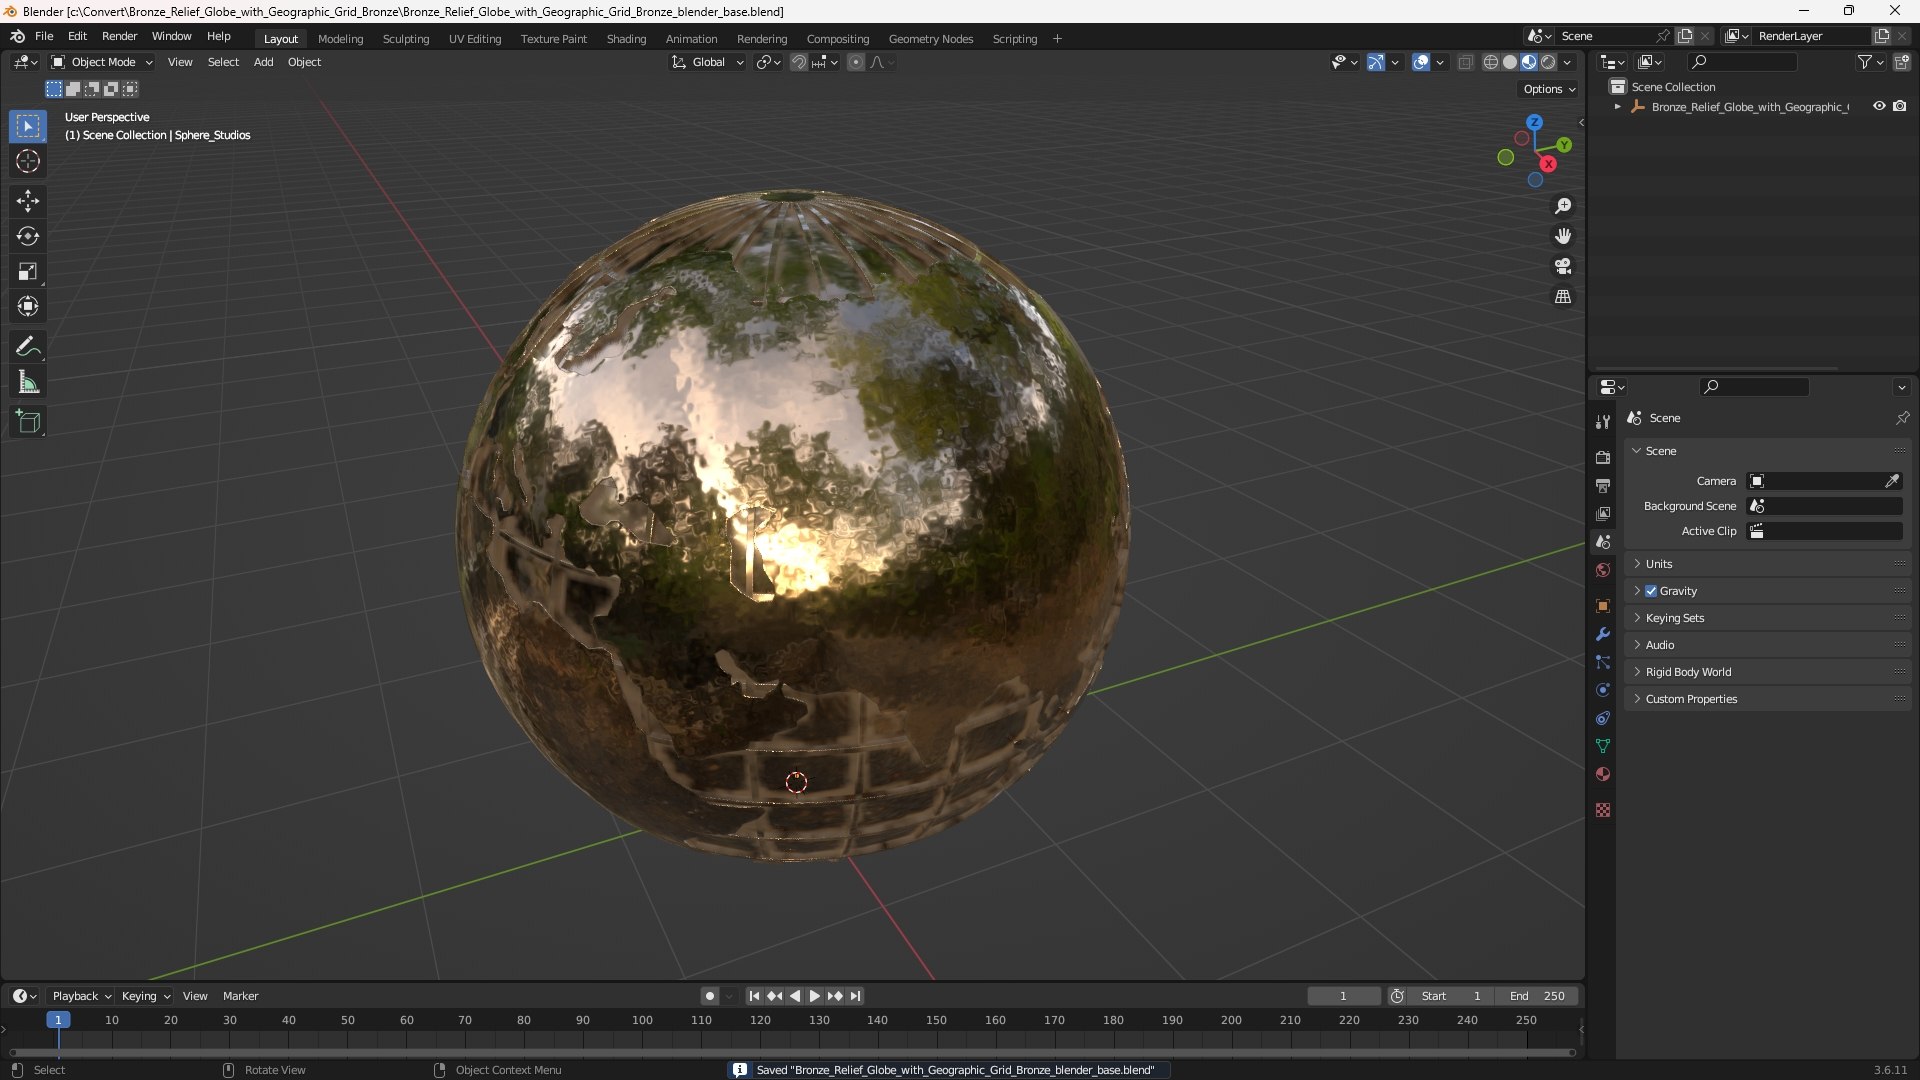The height and width of the screenshot is (1080, 1920).
Task: Select the Select Box tool
Action: [x=28, y=126]
